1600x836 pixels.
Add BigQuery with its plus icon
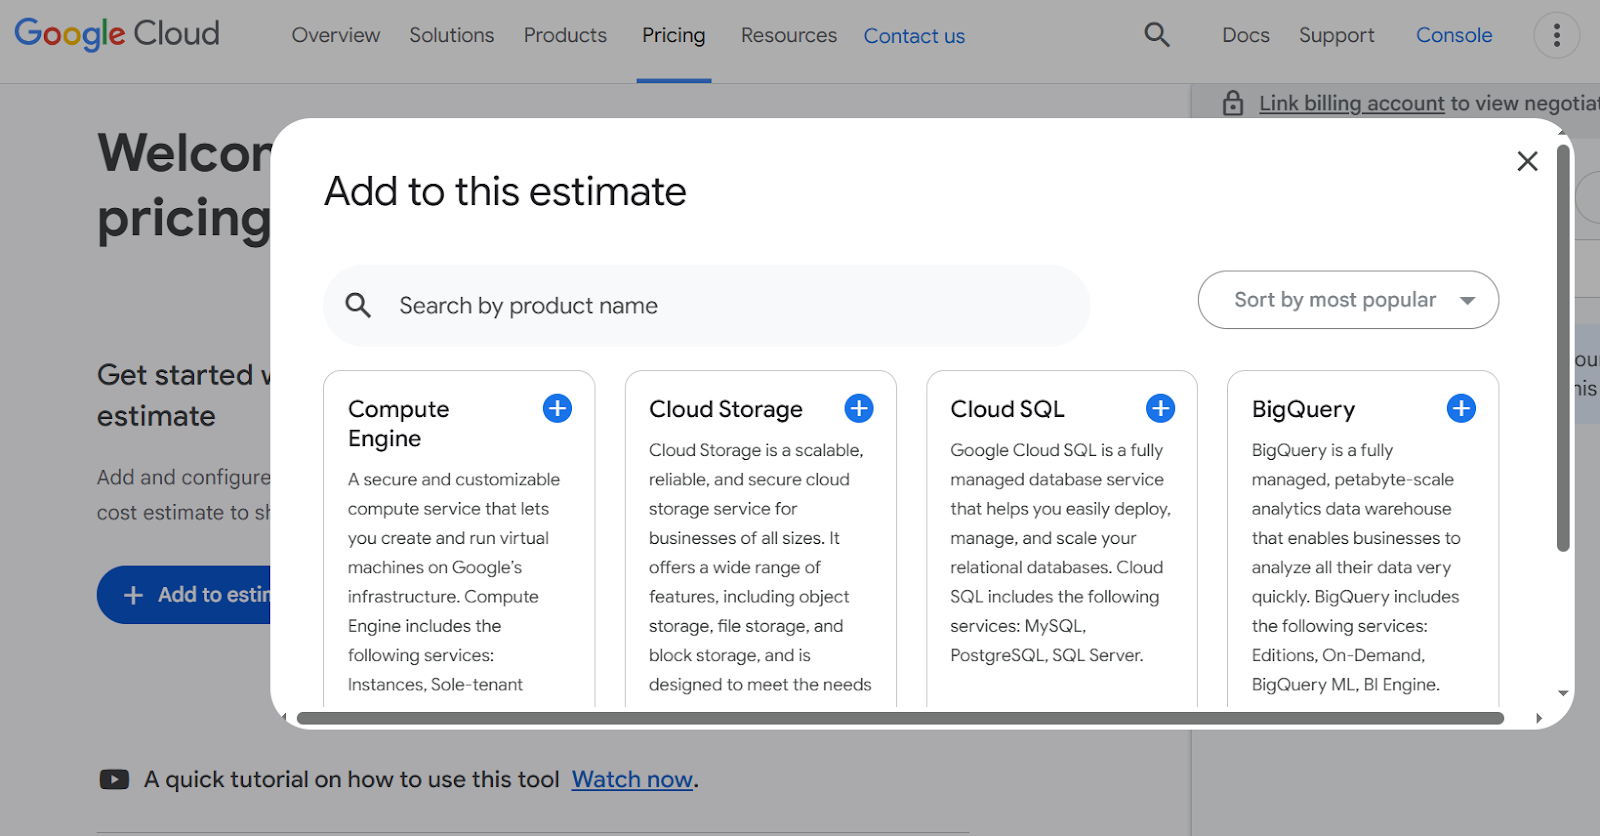click(1461, 408)
